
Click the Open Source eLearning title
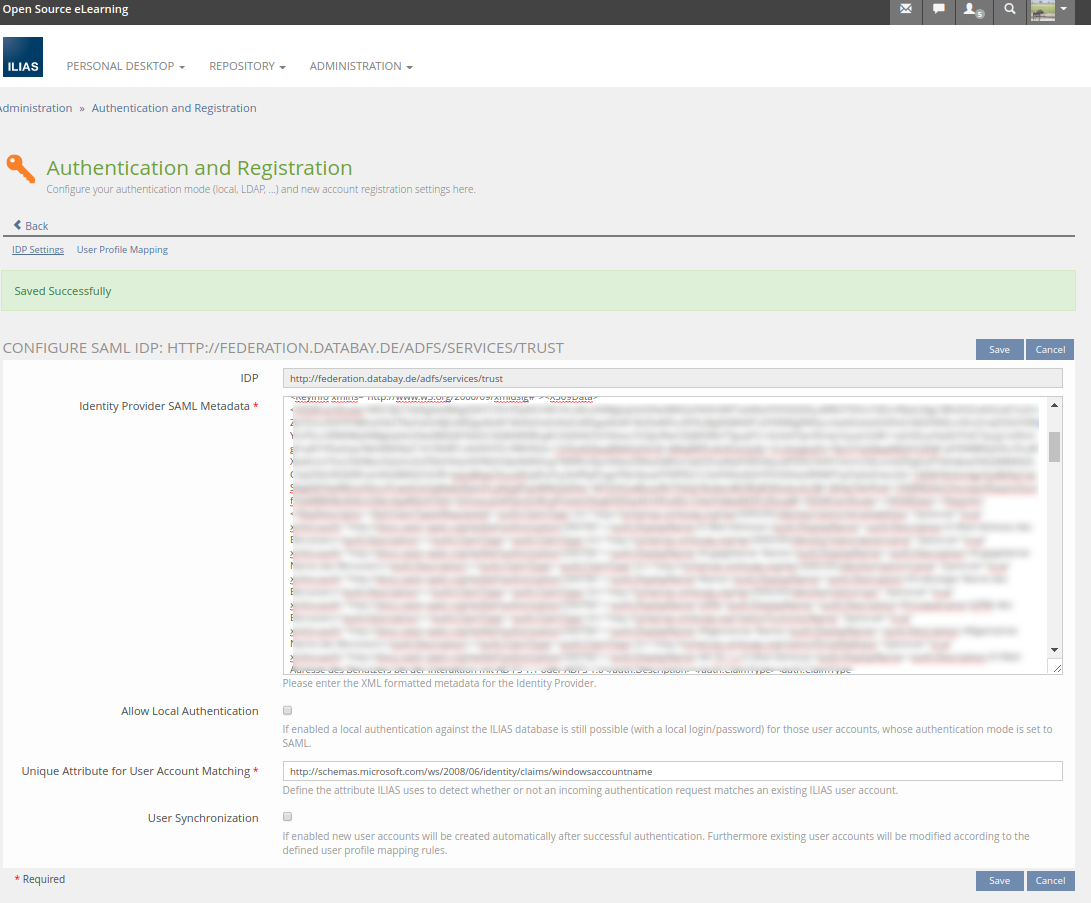pos(65,9)
